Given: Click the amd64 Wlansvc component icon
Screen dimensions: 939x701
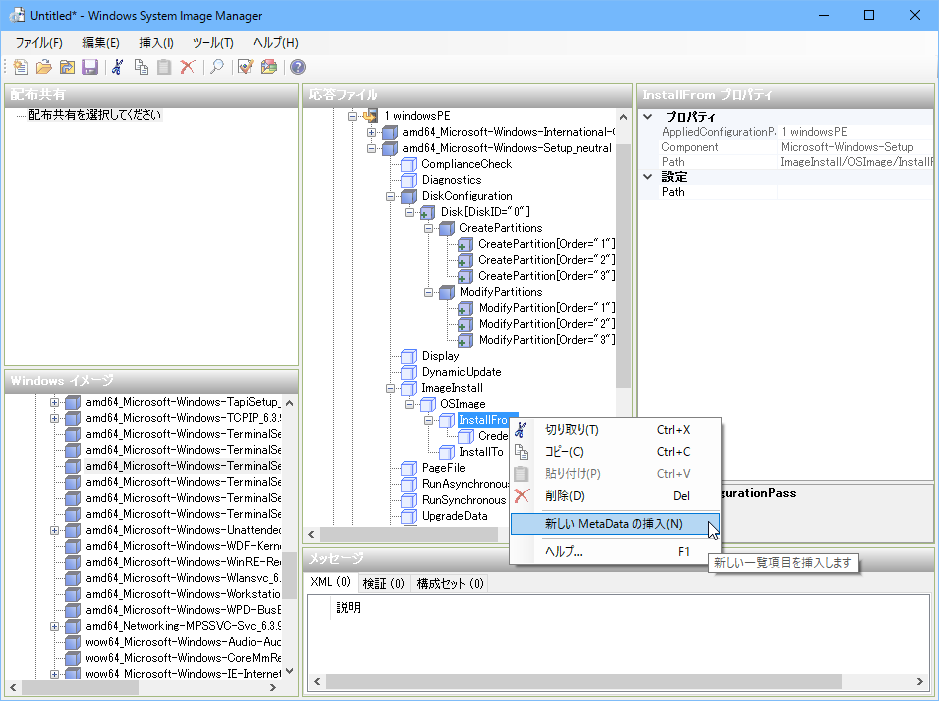Looking at the screenshot, I should [x=73, y=578].
